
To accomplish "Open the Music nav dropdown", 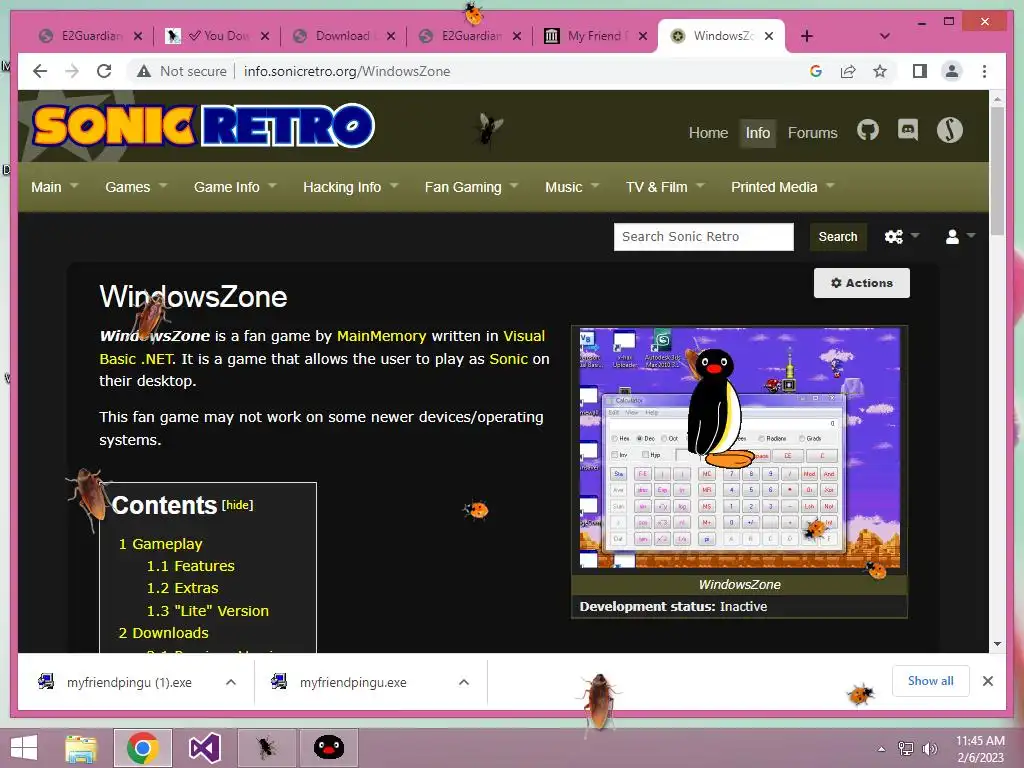I will 572,187.
